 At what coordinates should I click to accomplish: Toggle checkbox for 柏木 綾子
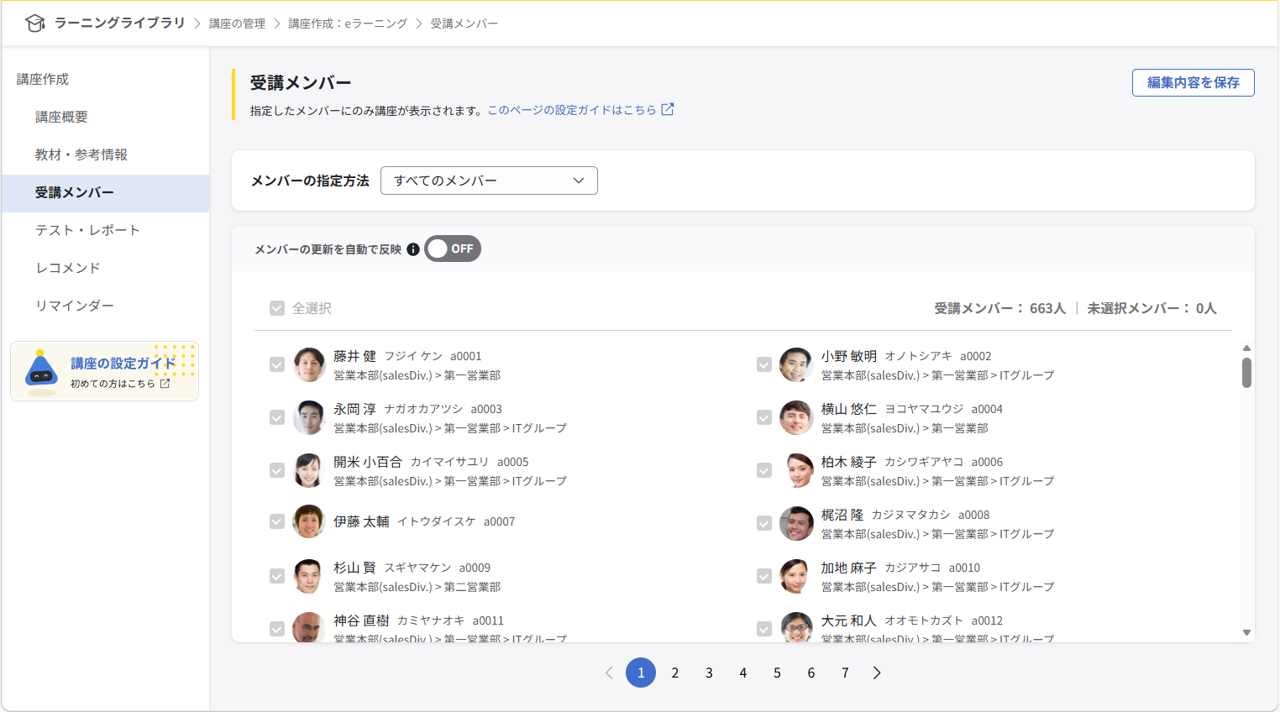pyautogui.click(x=764, y=471)
